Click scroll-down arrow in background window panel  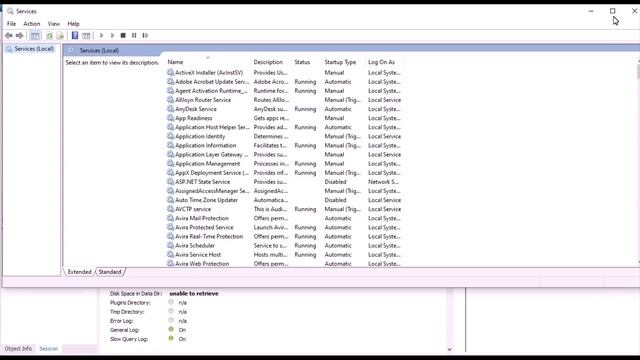[x=449, y=349]
